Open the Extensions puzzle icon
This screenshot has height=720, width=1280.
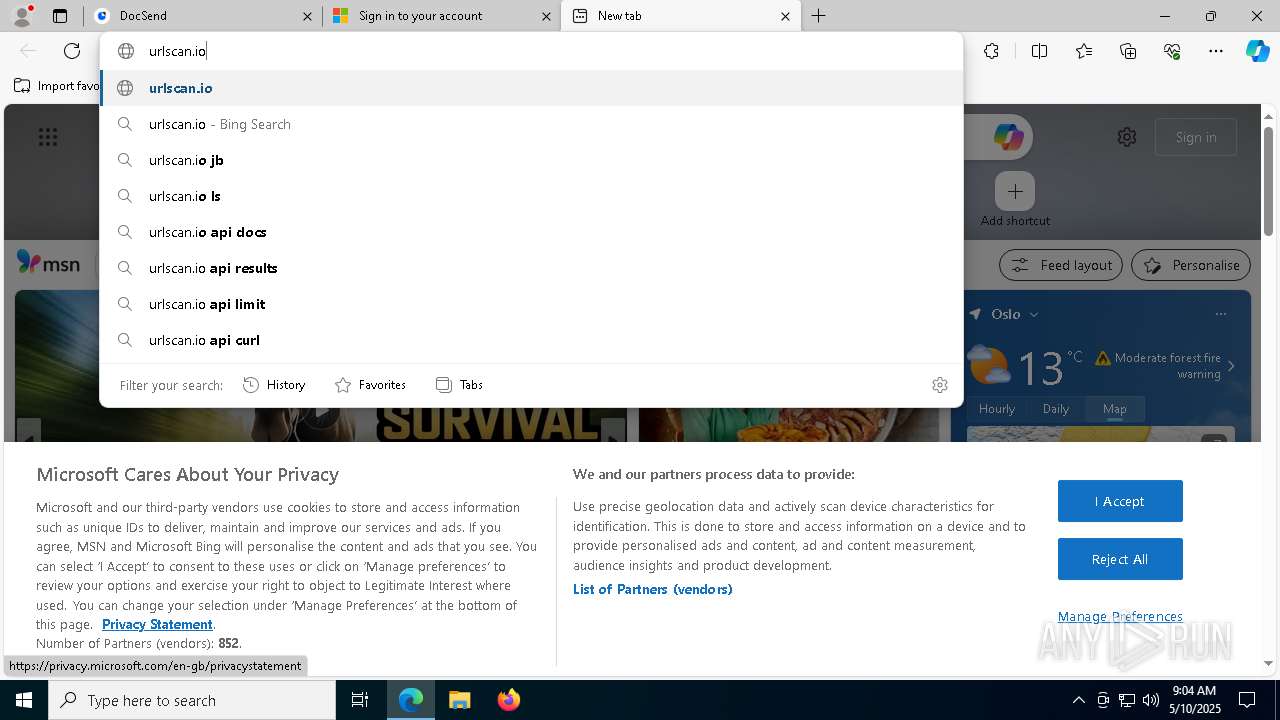click(991, 51)
